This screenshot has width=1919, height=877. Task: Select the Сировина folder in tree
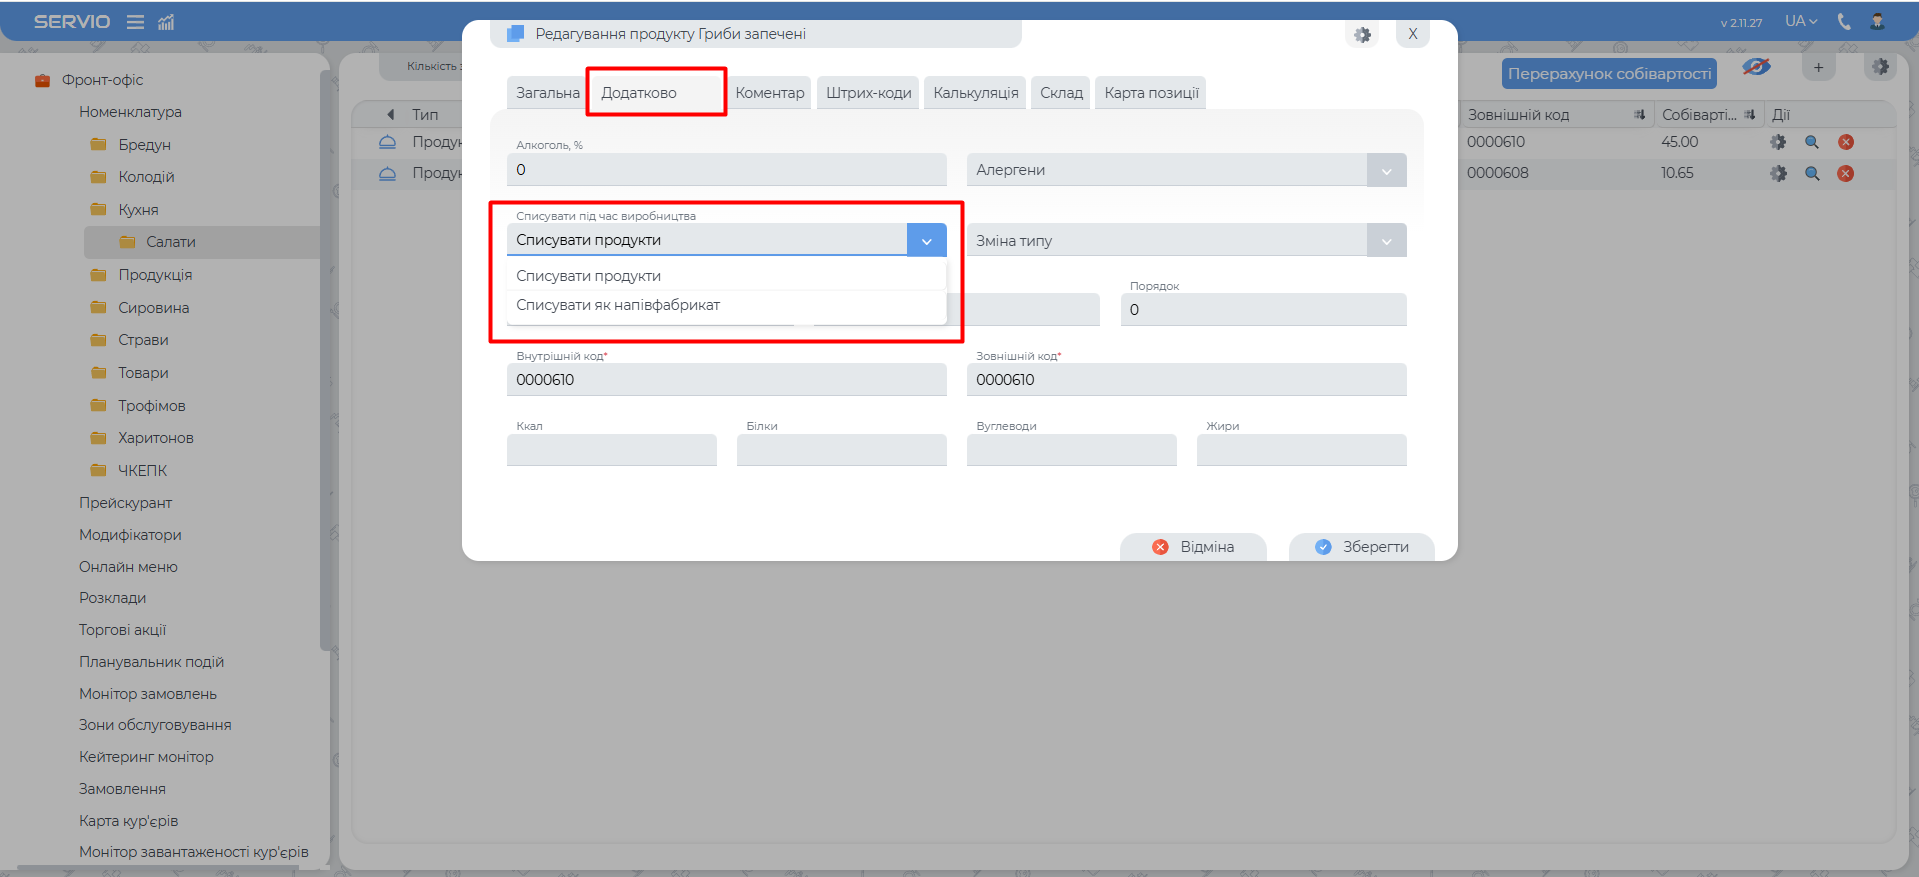(153, 308)
